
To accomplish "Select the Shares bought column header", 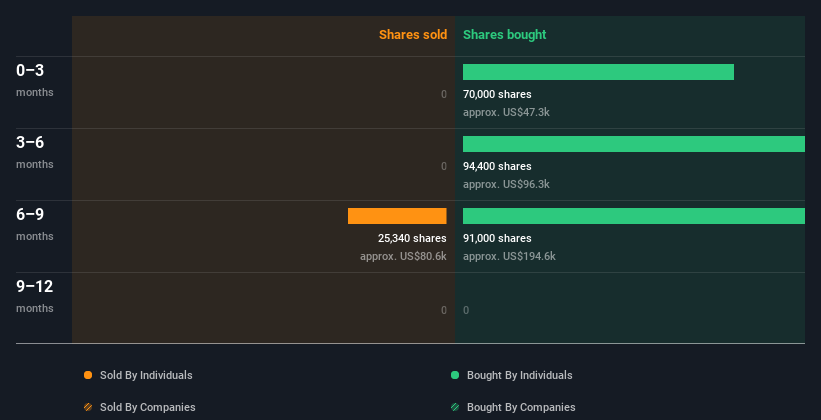I will click(504, 35).
